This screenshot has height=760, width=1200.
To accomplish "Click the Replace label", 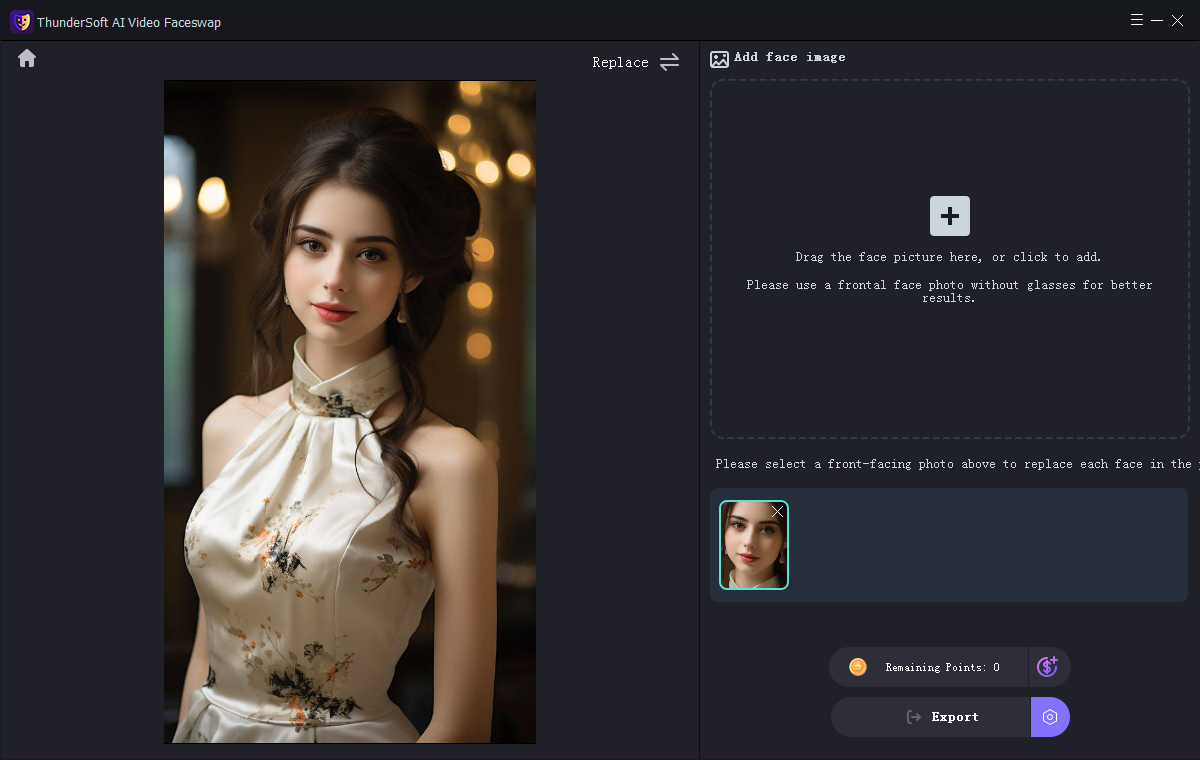I will [x=620, y=62].
